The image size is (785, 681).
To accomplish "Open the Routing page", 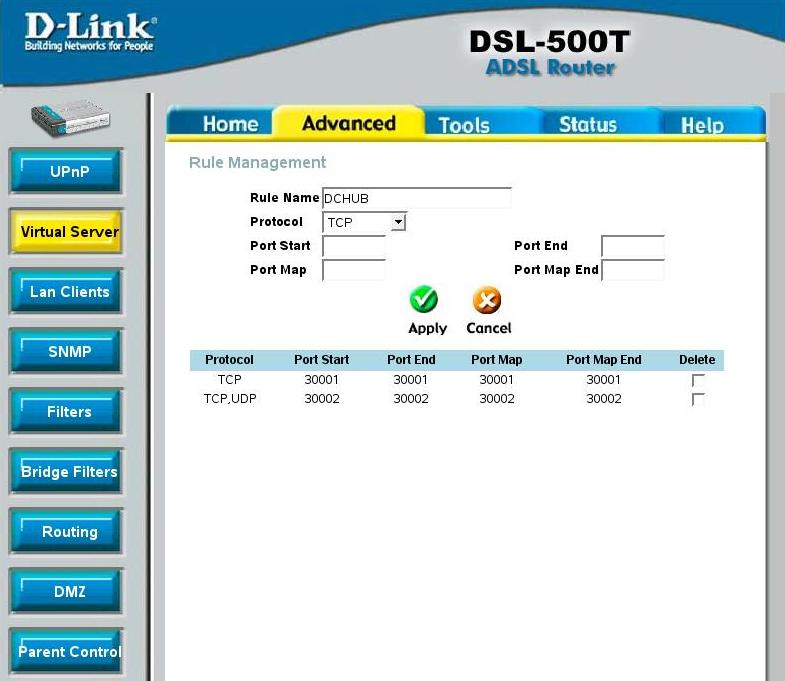I will pos(66,531).
